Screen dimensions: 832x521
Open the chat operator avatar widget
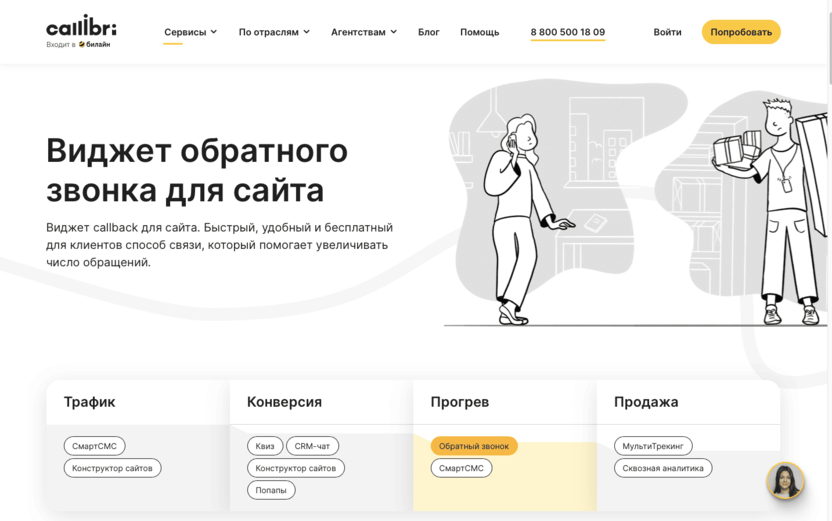click(785, 481)
